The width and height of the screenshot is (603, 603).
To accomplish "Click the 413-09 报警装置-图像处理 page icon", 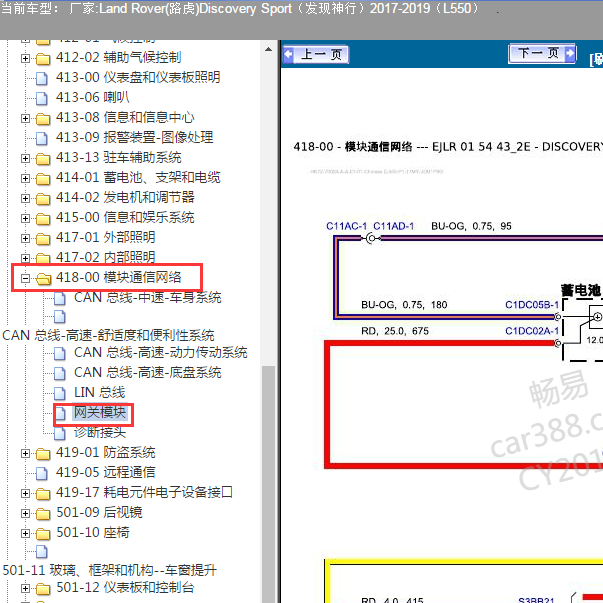I will click(42, 138).
